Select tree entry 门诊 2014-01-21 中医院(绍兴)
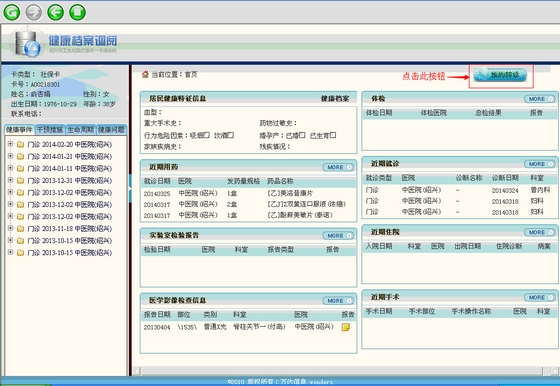 [70, 157]
